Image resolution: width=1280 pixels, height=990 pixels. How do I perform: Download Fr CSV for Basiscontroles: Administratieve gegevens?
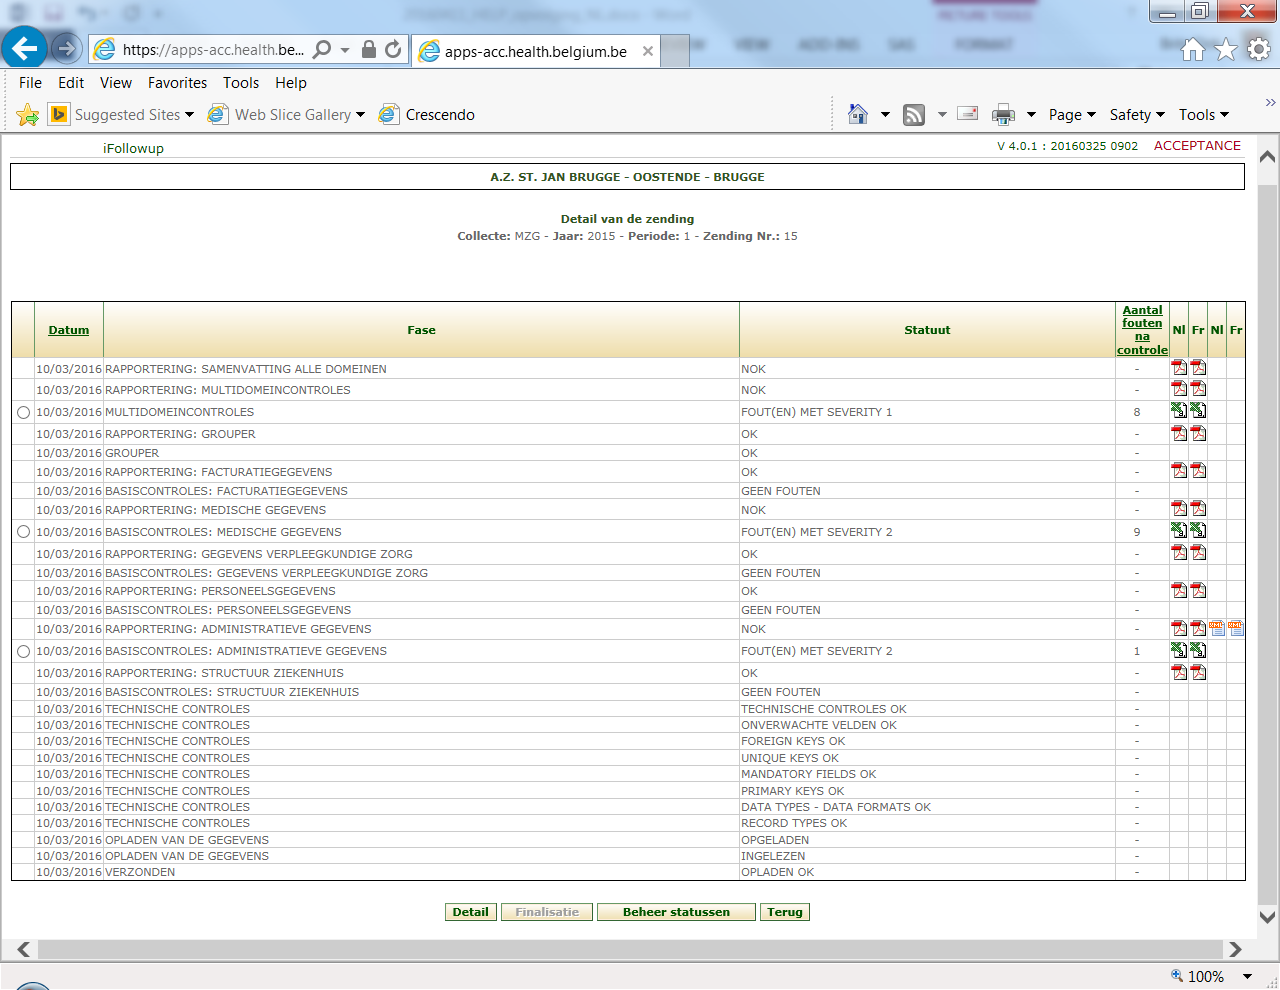point(1198,650)
